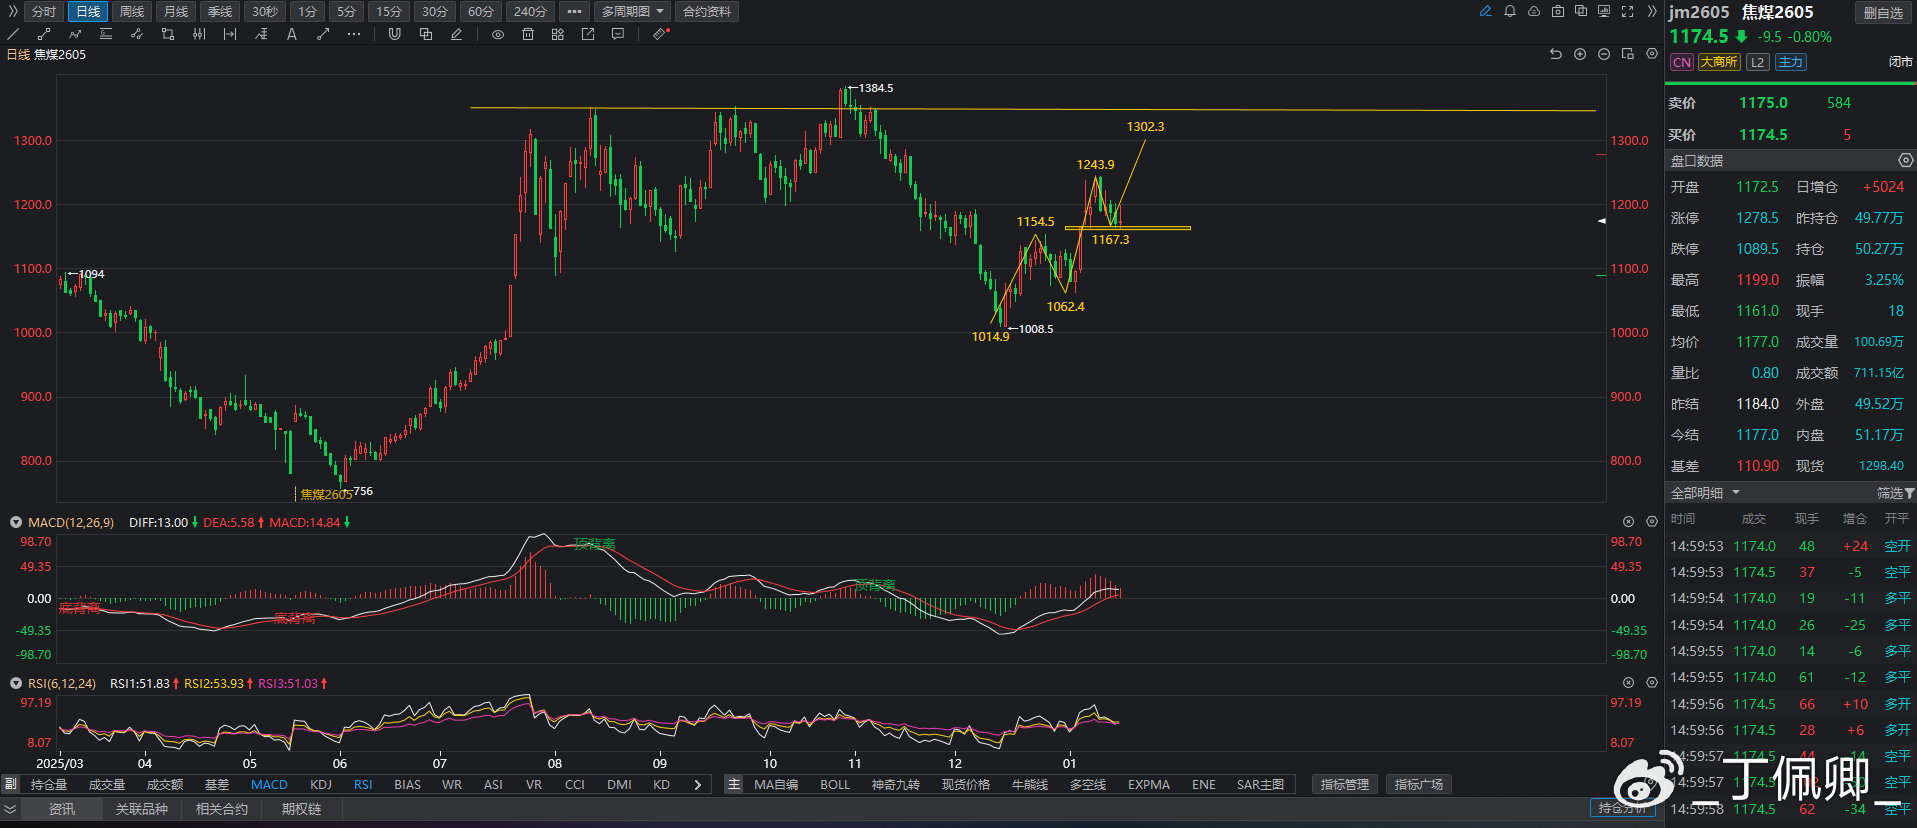1917x828 pixels.
Task: Delete drawings with the trash can icon
Action: (528, 34)
